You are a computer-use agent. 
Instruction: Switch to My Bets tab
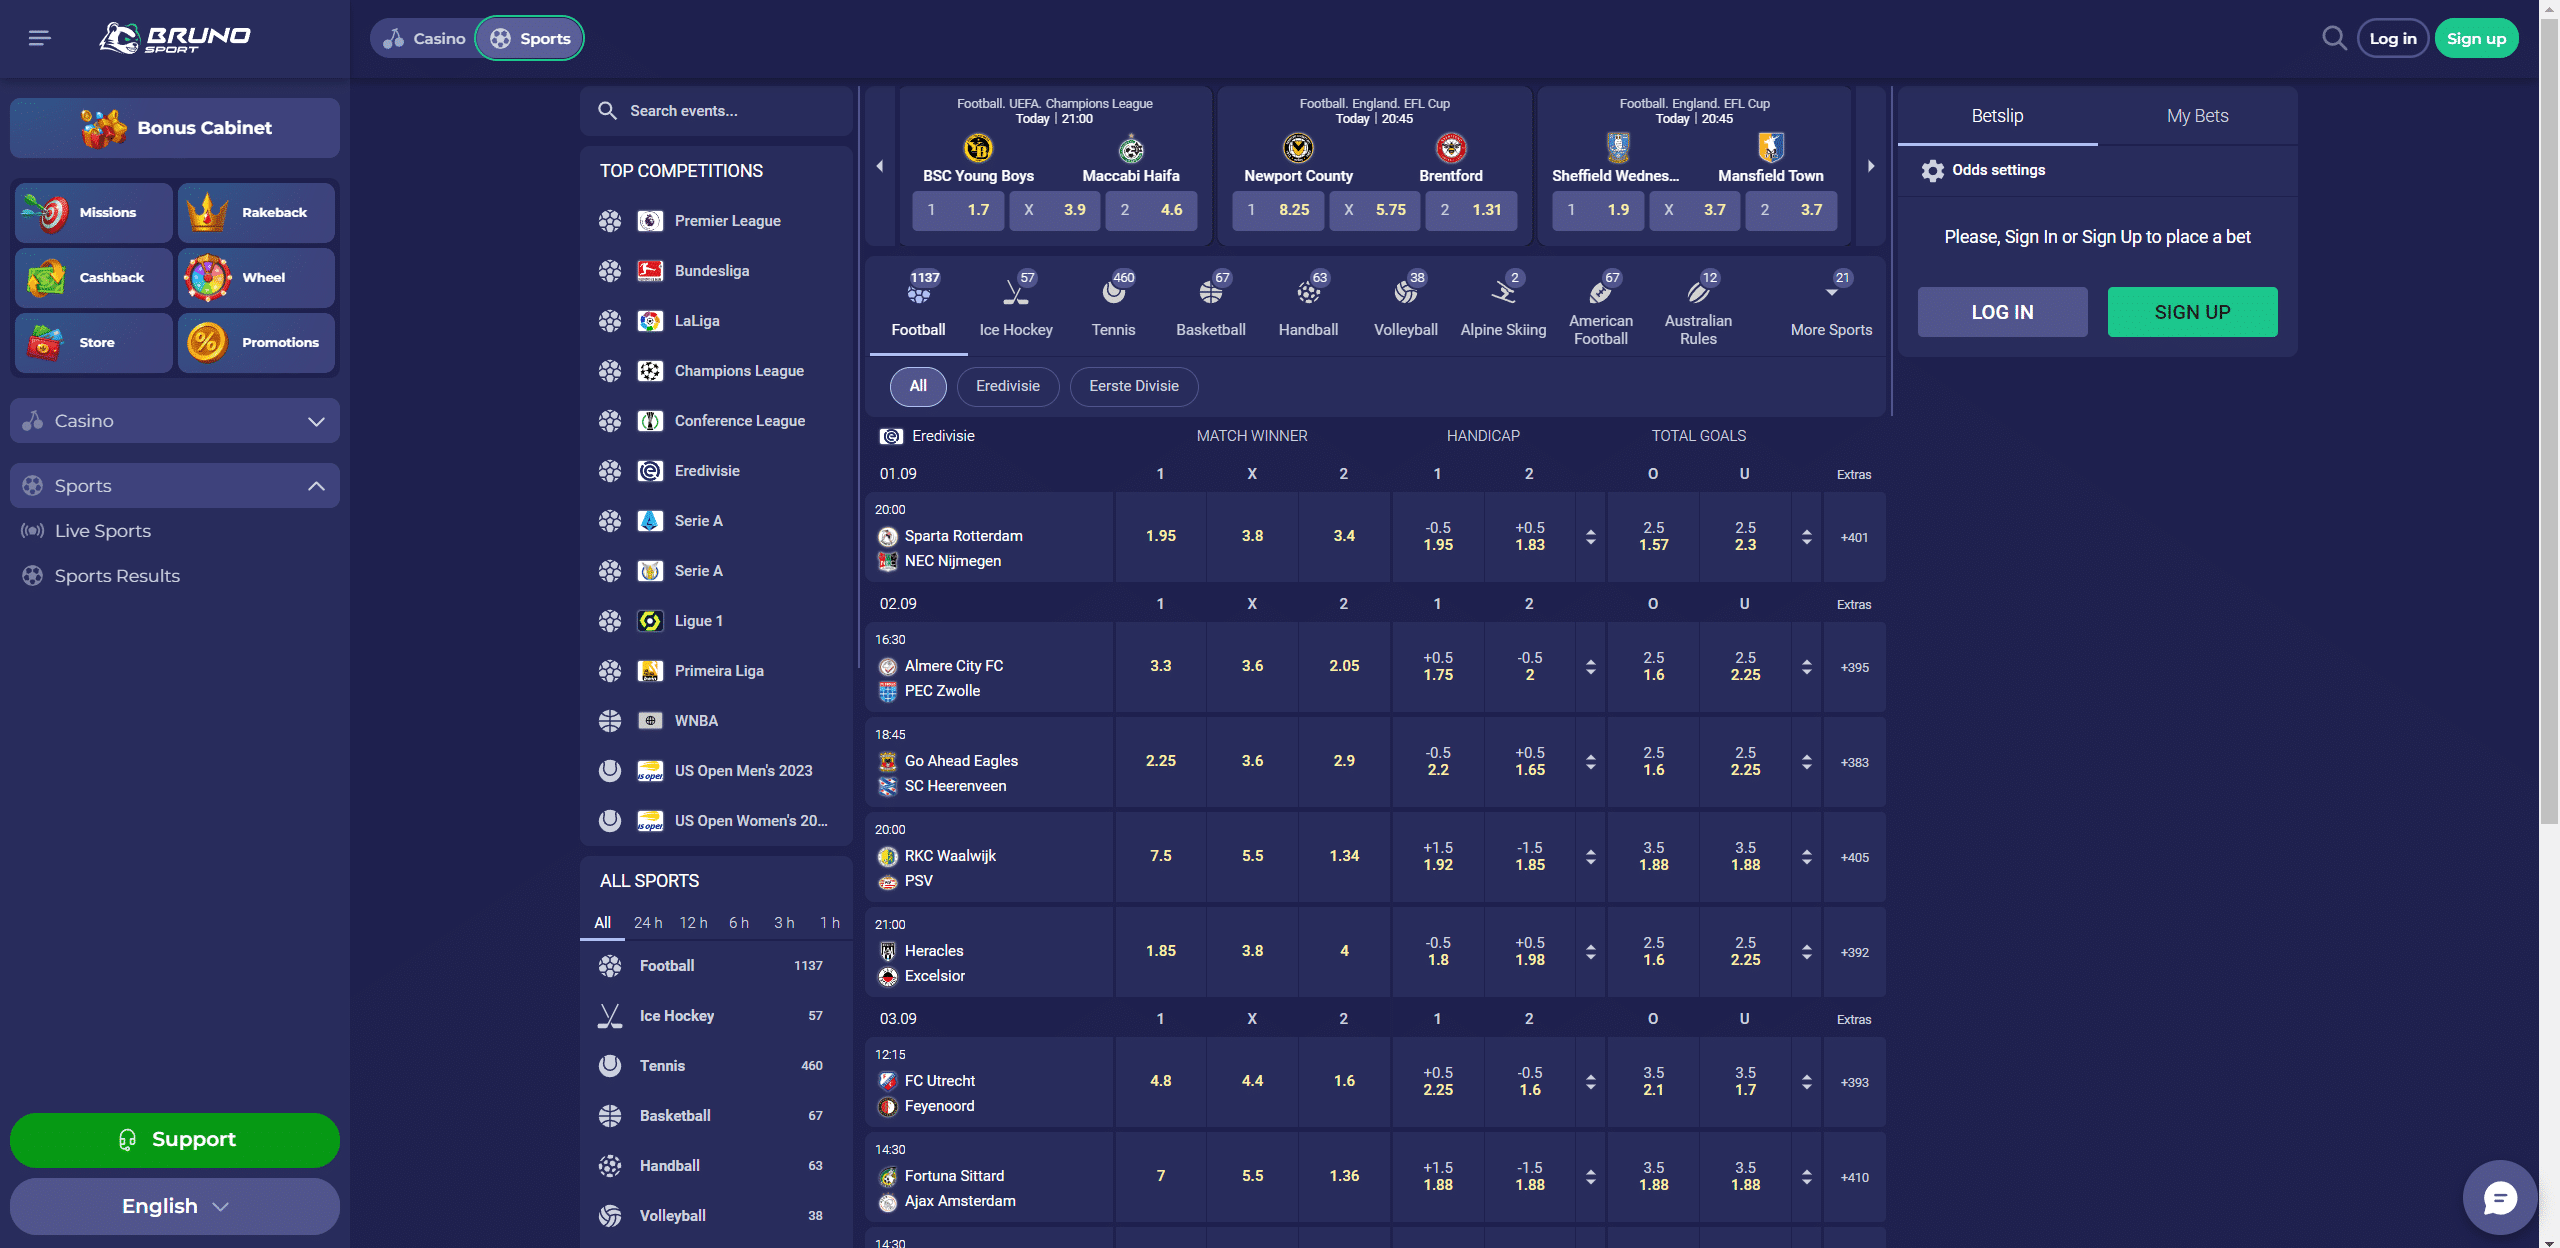[x=2197, y=116]
